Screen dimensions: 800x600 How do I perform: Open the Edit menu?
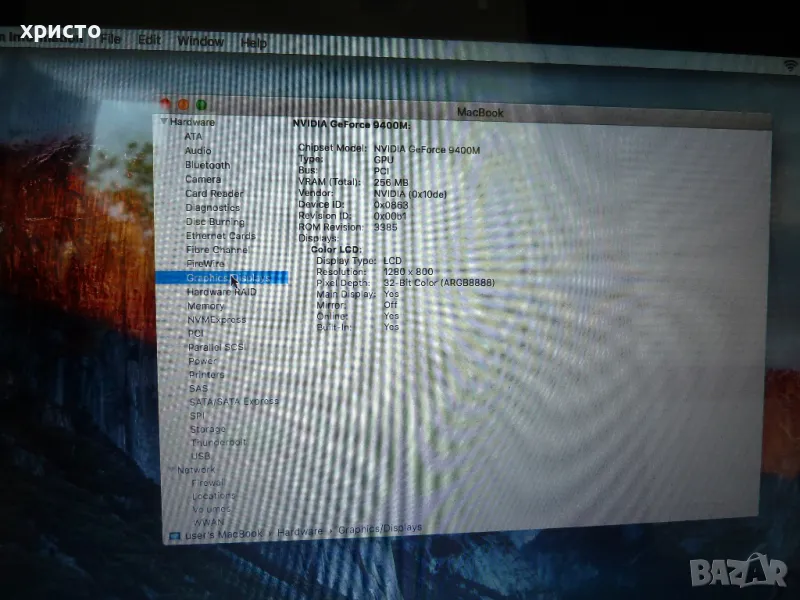point(149,40)
